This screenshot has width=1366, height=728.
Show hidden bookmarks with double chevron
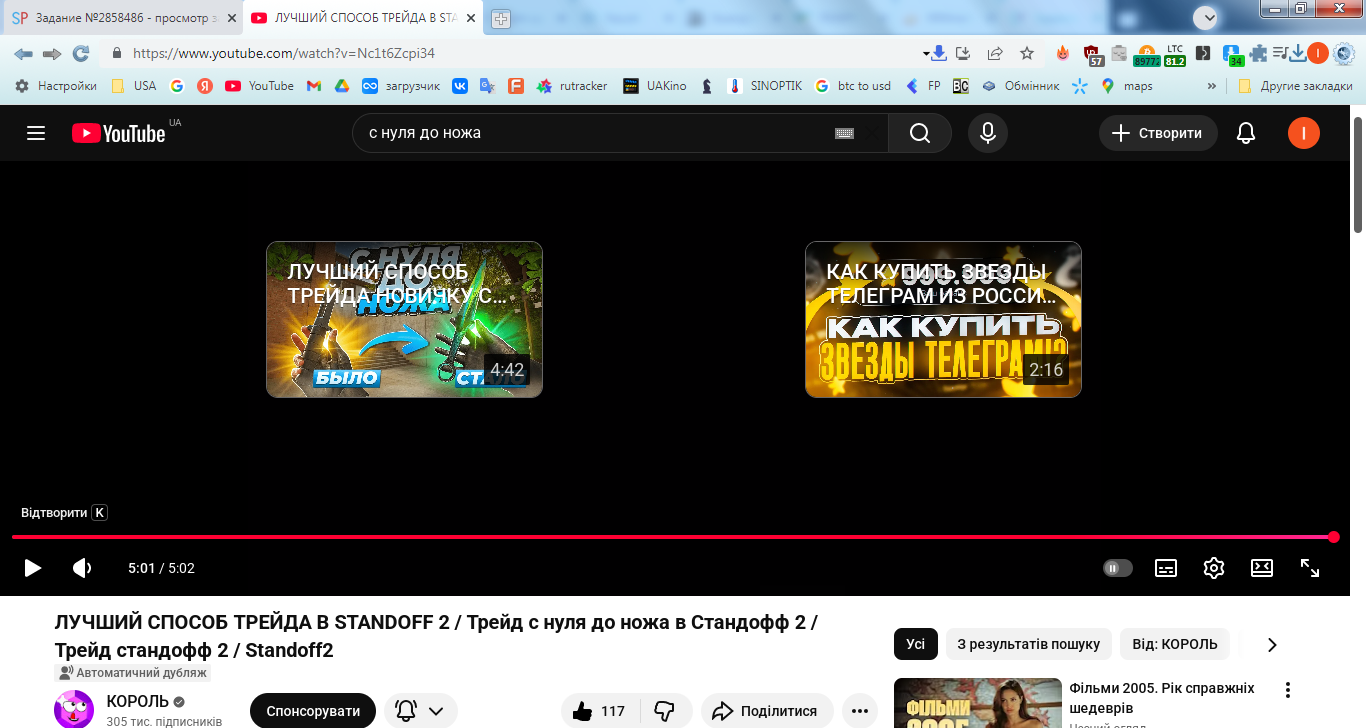(x=1212, y=86)
